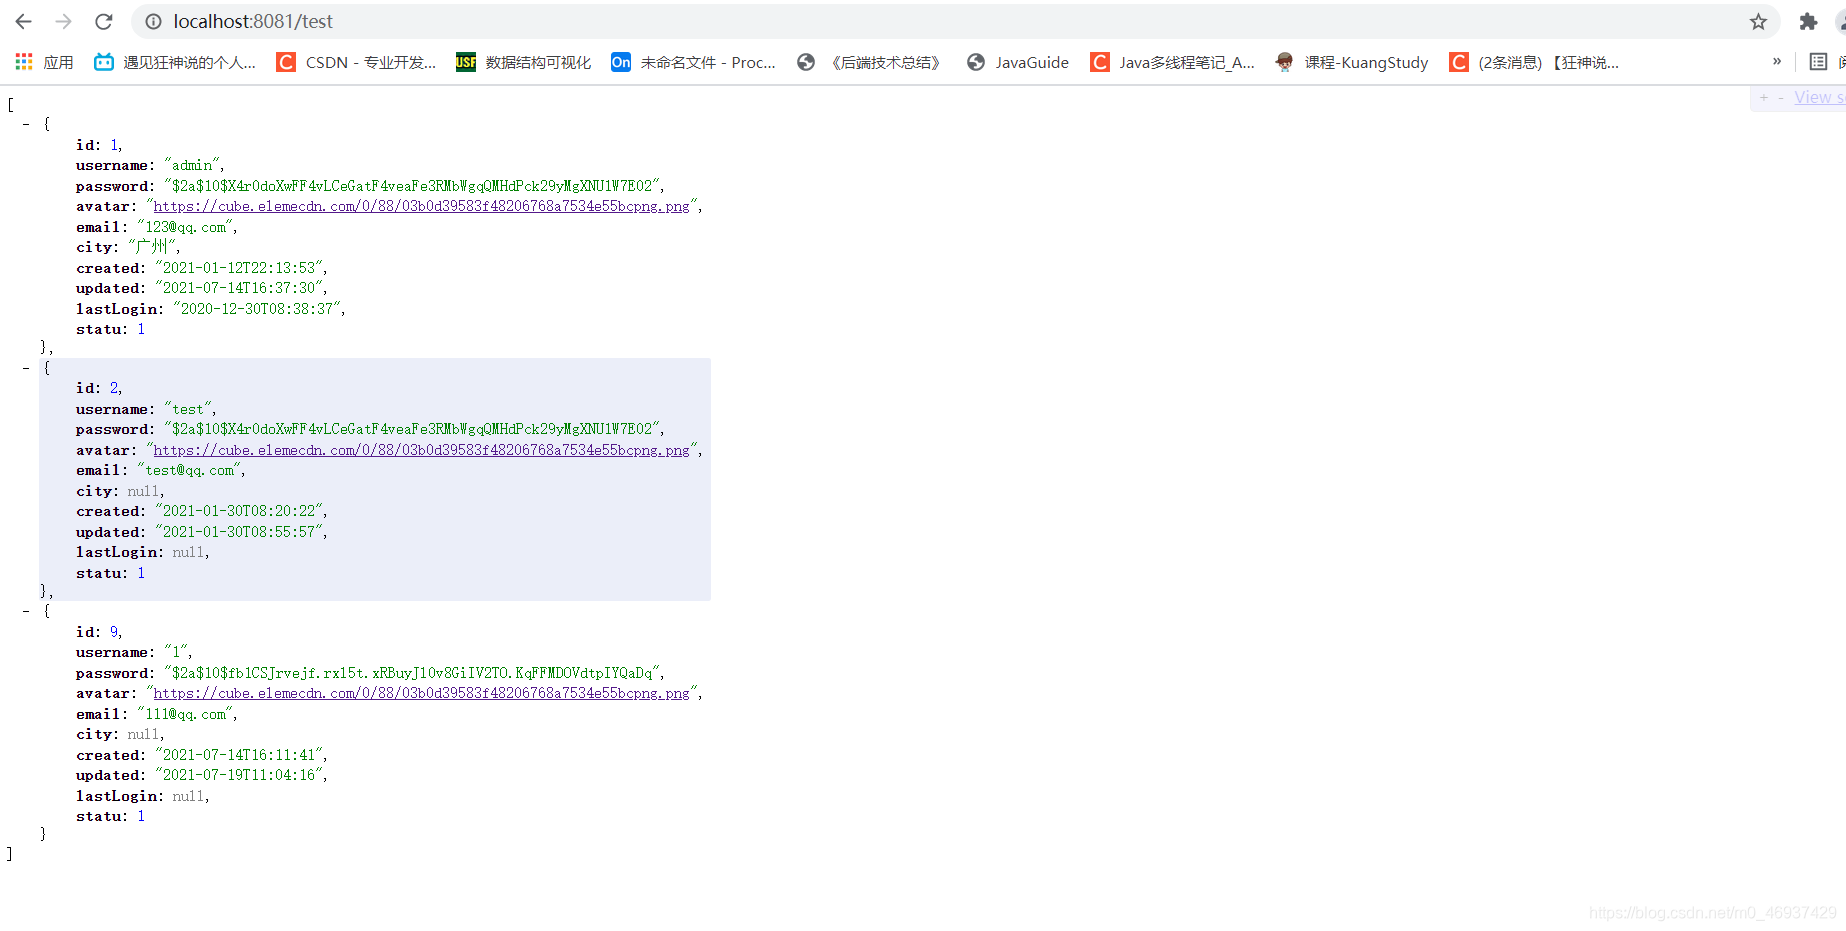The height and width of the screenshot is (931, 1846).
Task: Select the updated value "2021-01-30T08:55:57"
Action: pyautogui.click(x=240, y=532)
